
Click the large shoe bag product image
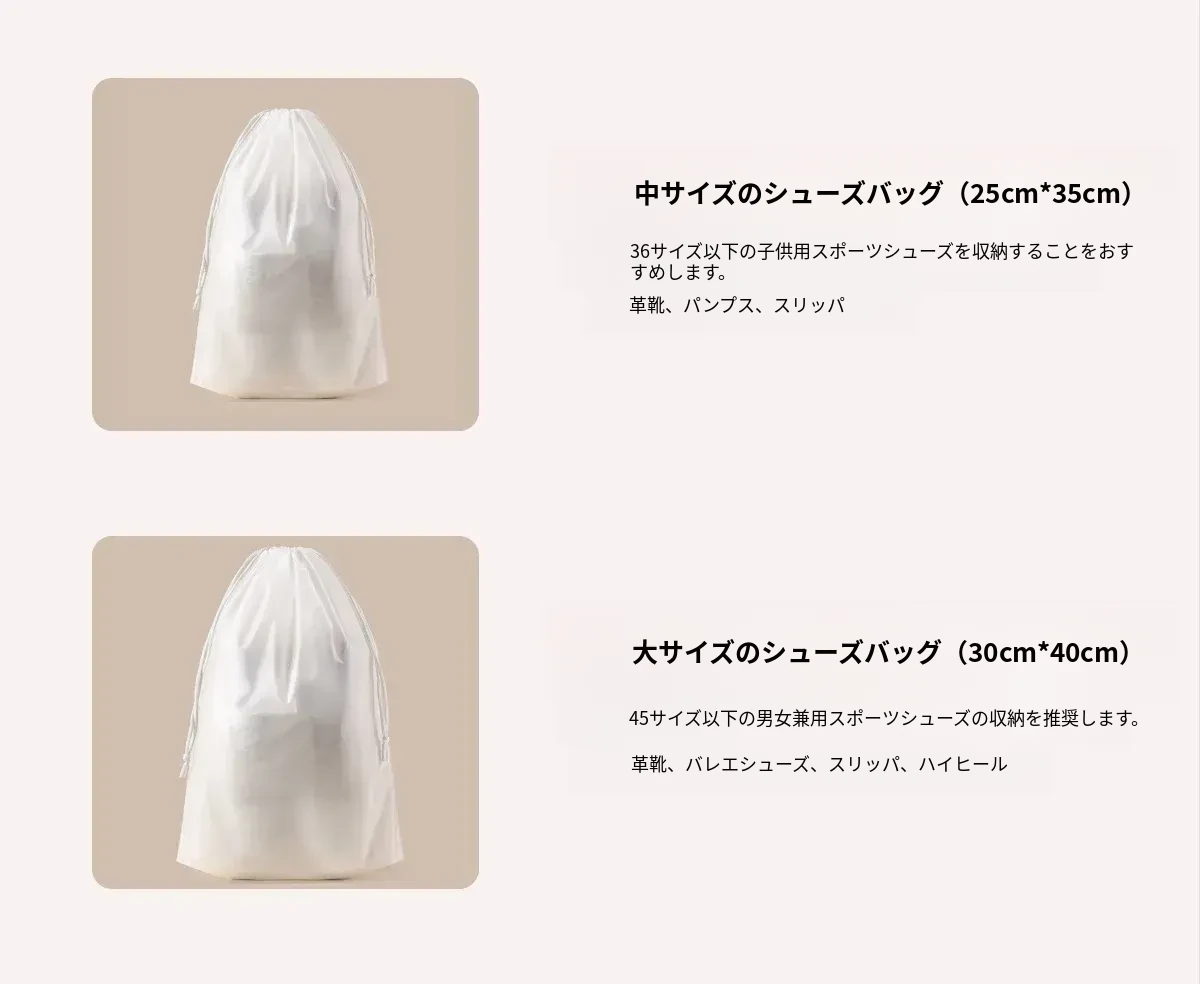coord(285,713)
